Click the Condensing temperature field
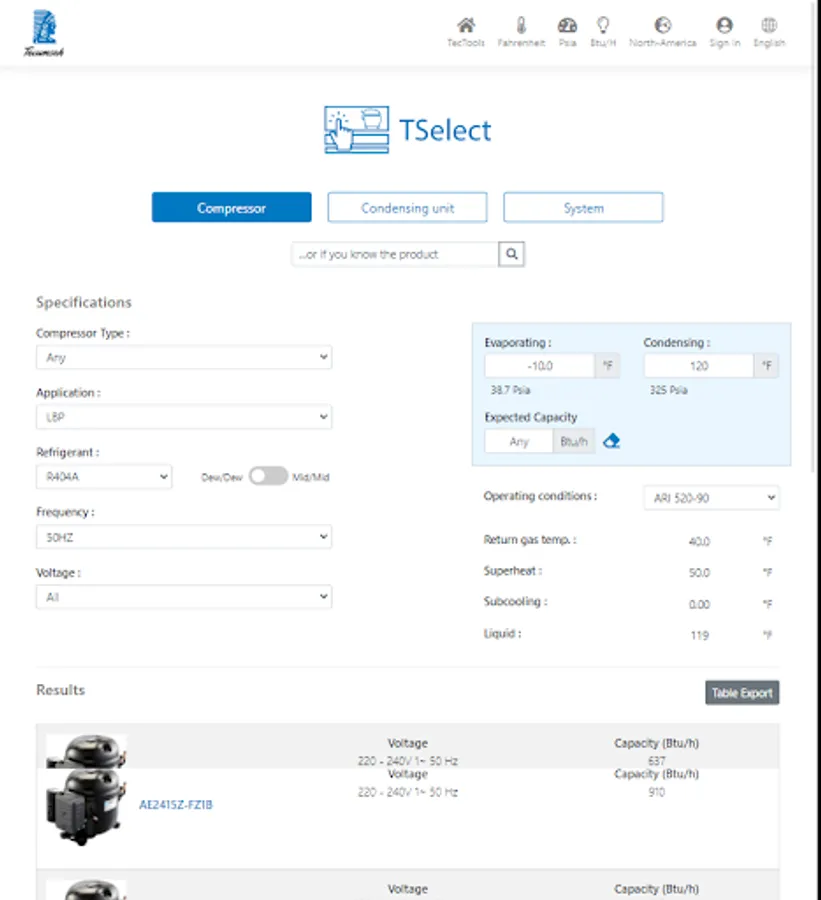821x900 pixels. tap(698, 366)
